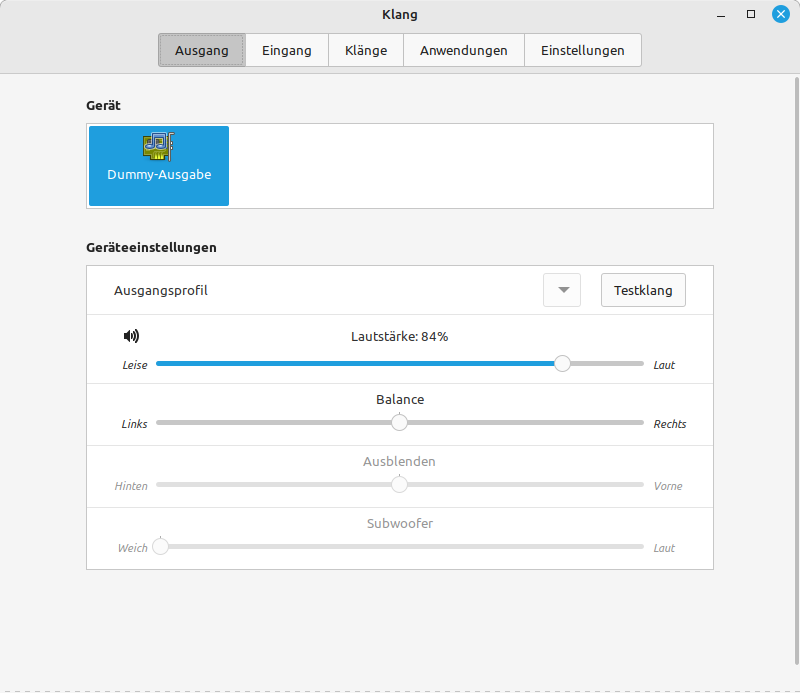This screenshot has width=800, height=693.
Task: Click the 'Leise' label at volume slider
Action: point(135,365)
